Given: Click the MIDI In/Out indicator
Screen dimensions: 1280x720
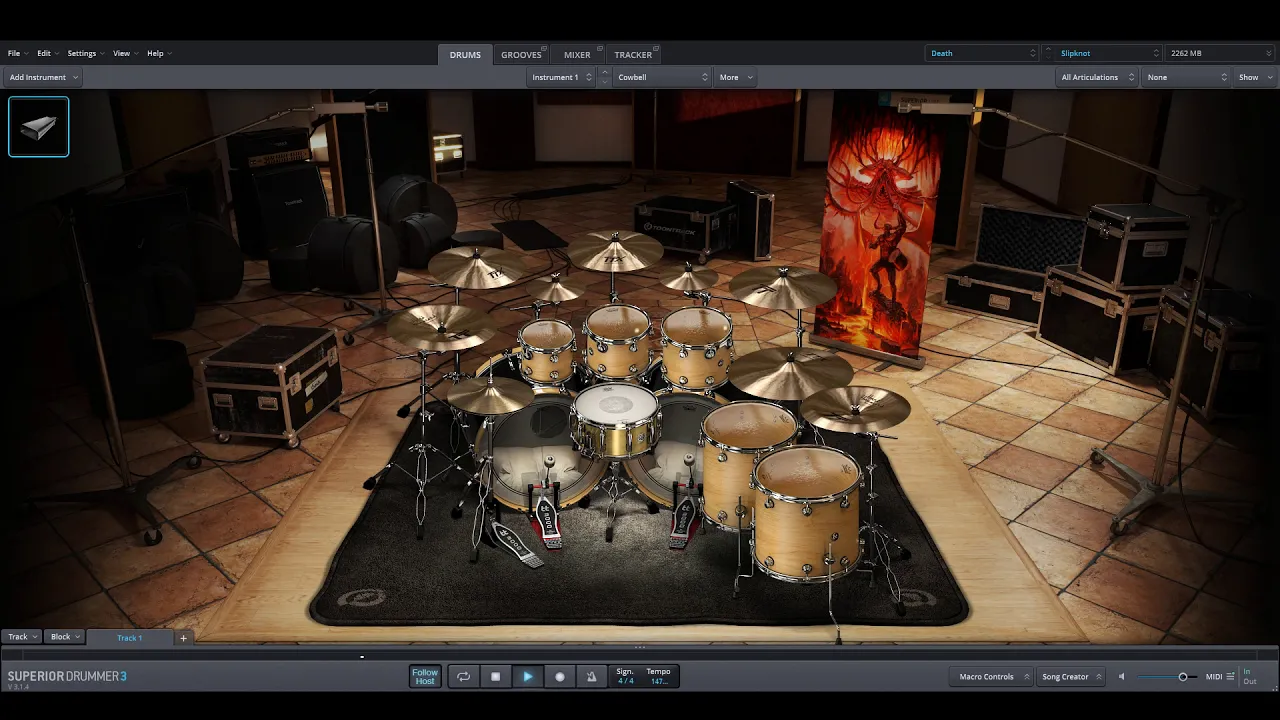Looking at the screenshot, I should pos(1250,677).
